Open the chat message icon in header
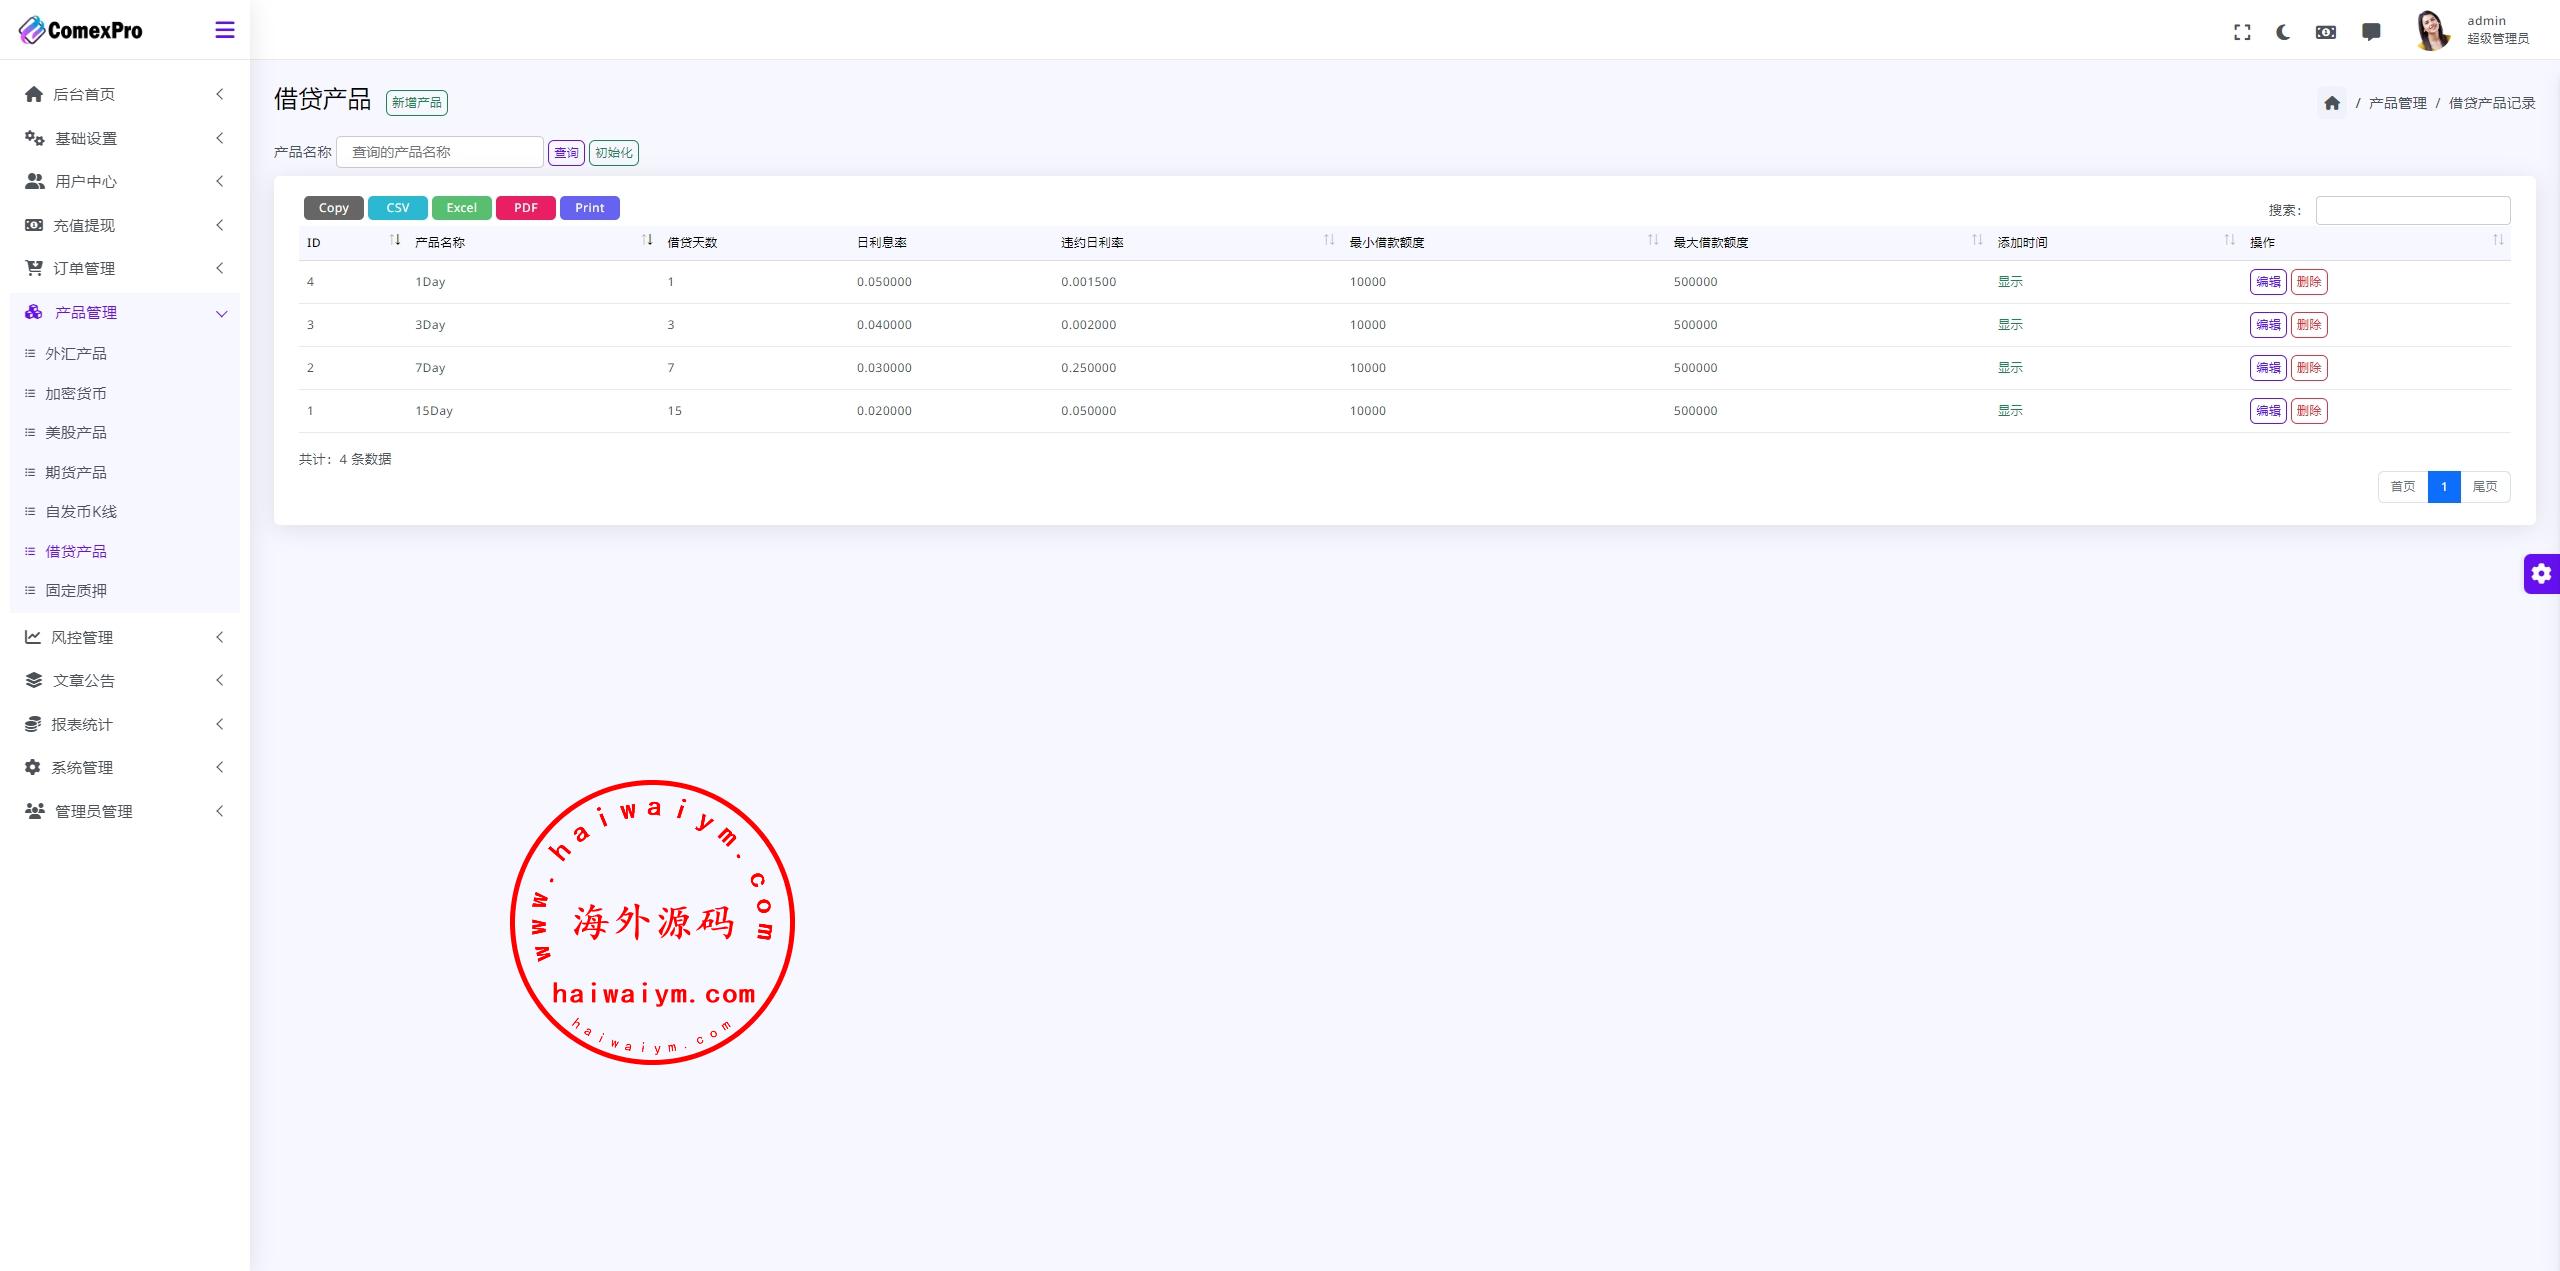This screenshot has width=2560, height=1271. [x=2370, y=32]
